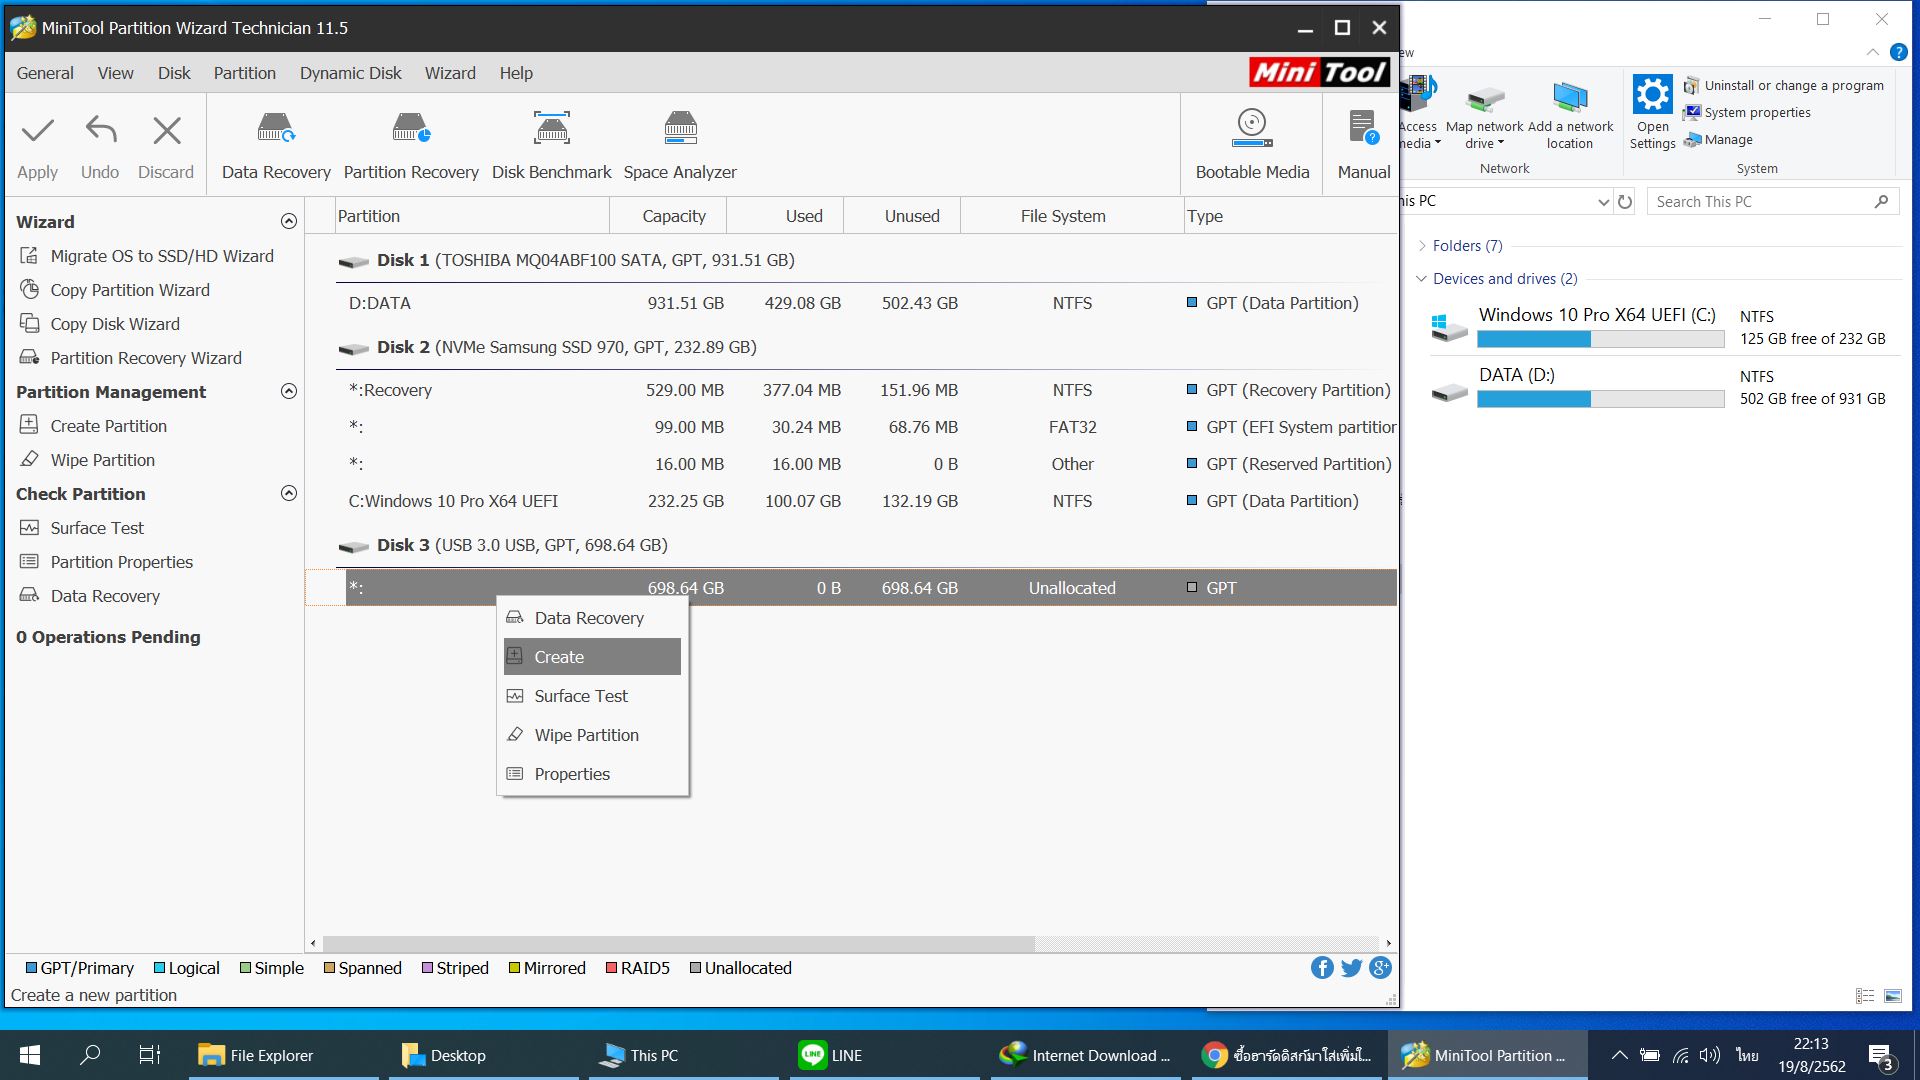This screenshot has width=1920, height=1080.
Task: Open the Dynamic Disk menu
Action: point(350,73)
